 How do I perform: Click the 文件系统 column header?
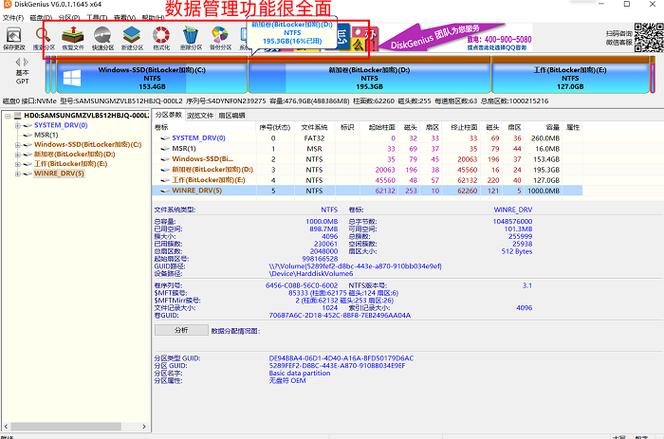pos(314,127)
